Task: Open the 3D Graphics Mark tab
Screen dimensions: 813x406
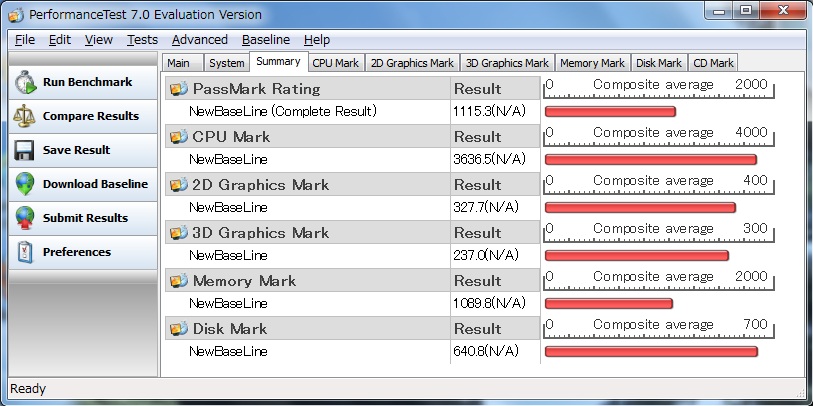Action: tap(507, 63)
